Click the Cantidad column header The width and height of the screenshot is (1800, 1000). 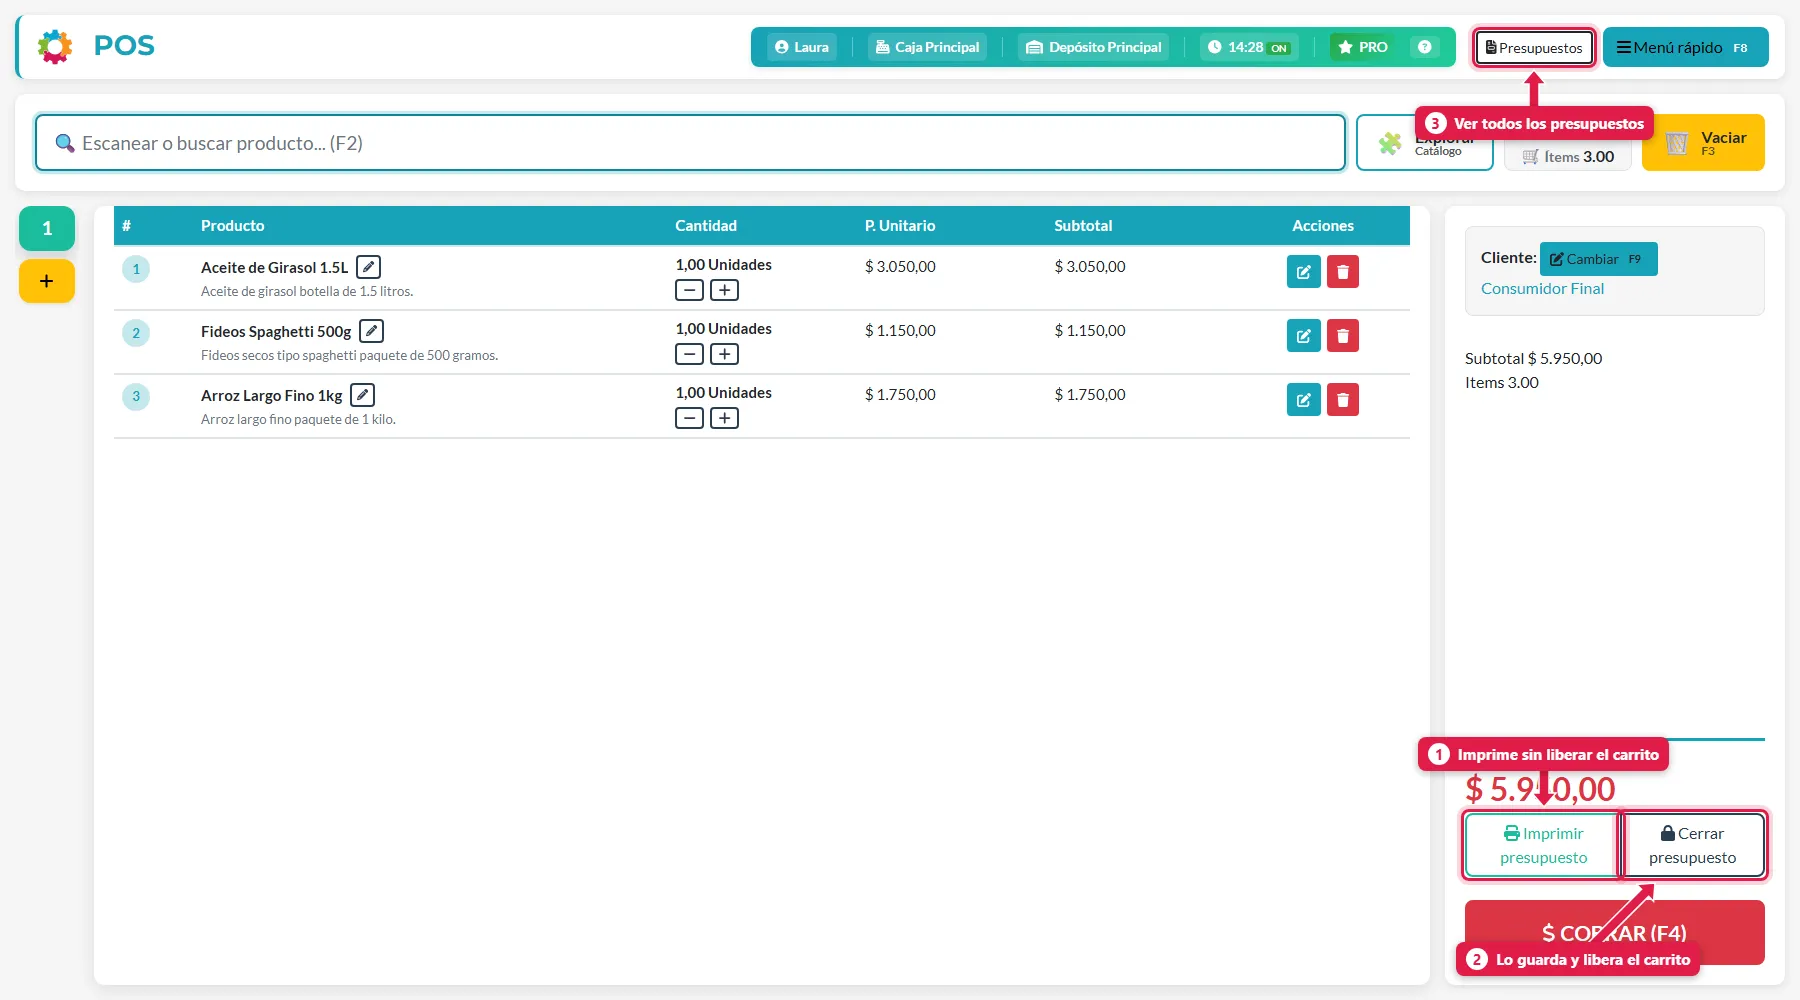coord(706,226)
